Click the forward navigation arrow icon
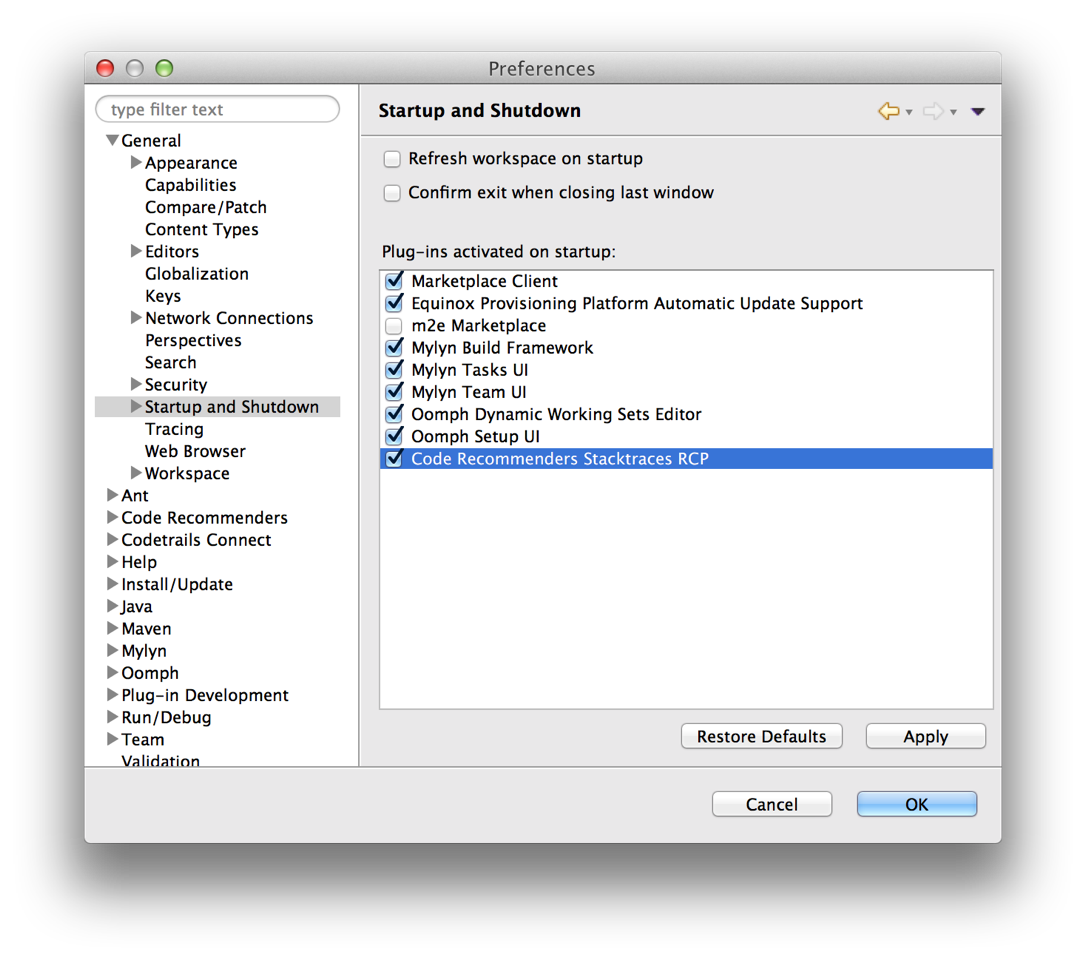The height and width of the screenshot is (960, 1086). pos(934,111)
